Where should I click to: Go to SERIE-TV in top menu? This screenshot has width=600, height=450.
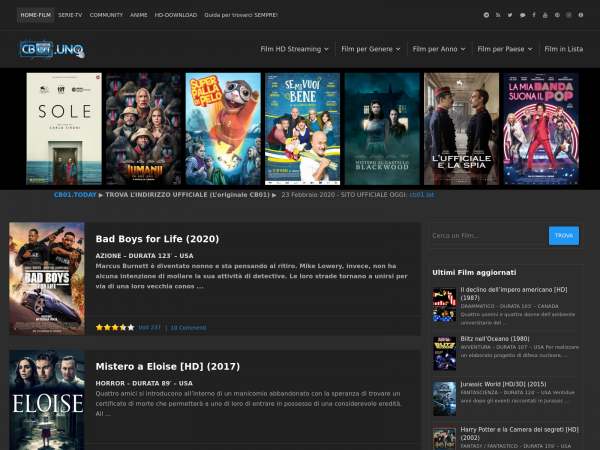70,15
